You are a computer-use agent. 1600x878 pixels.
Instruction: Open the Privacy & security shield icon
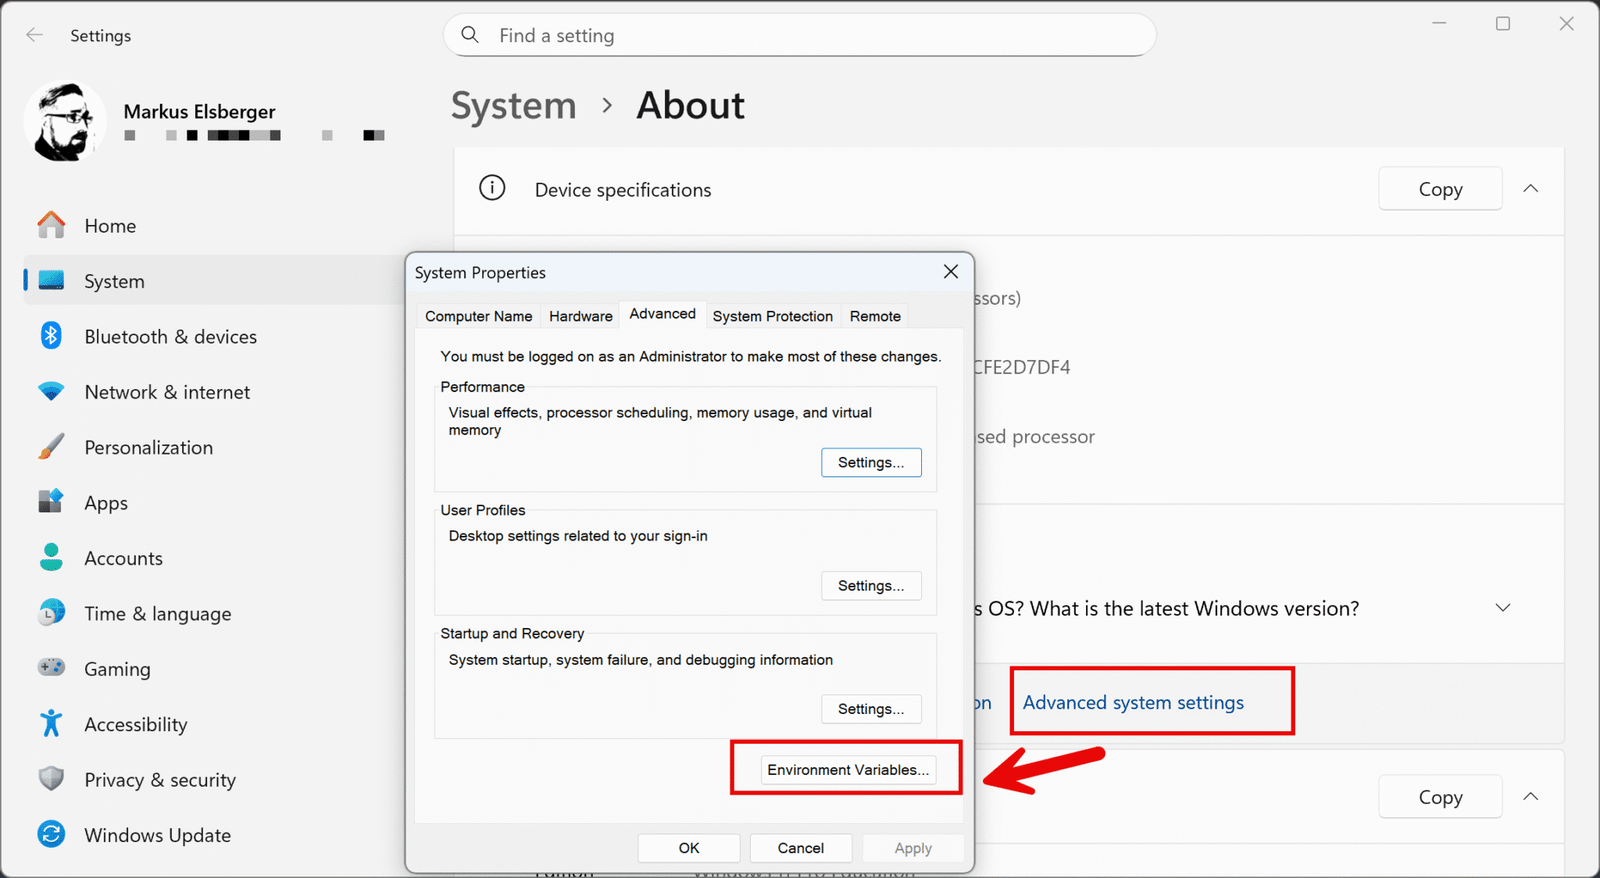tap(51, 779)
